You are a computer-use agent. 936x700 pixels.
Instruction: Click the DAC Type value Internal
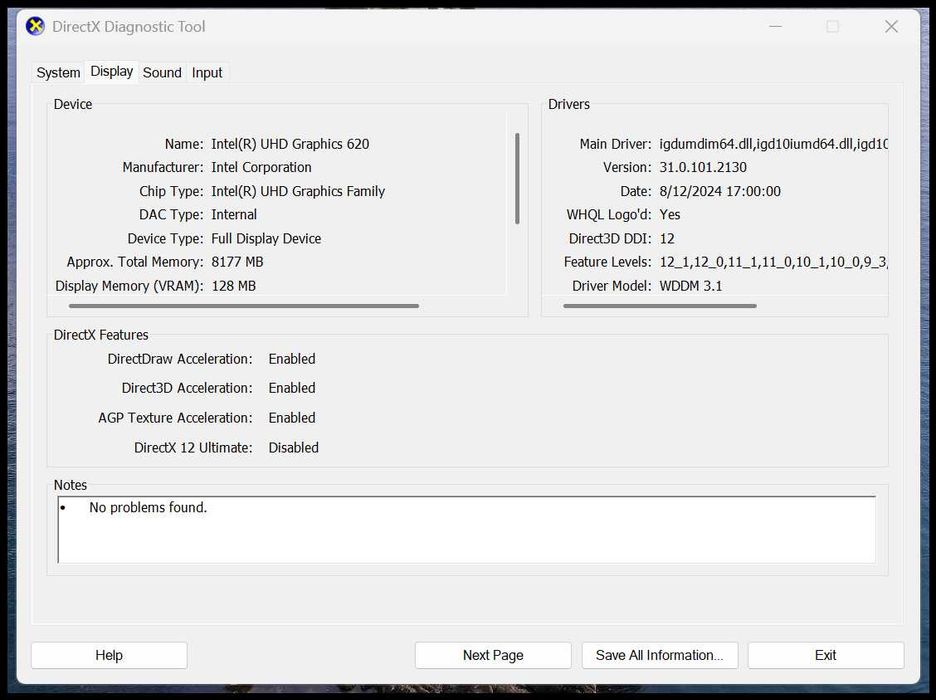point(234,214)
